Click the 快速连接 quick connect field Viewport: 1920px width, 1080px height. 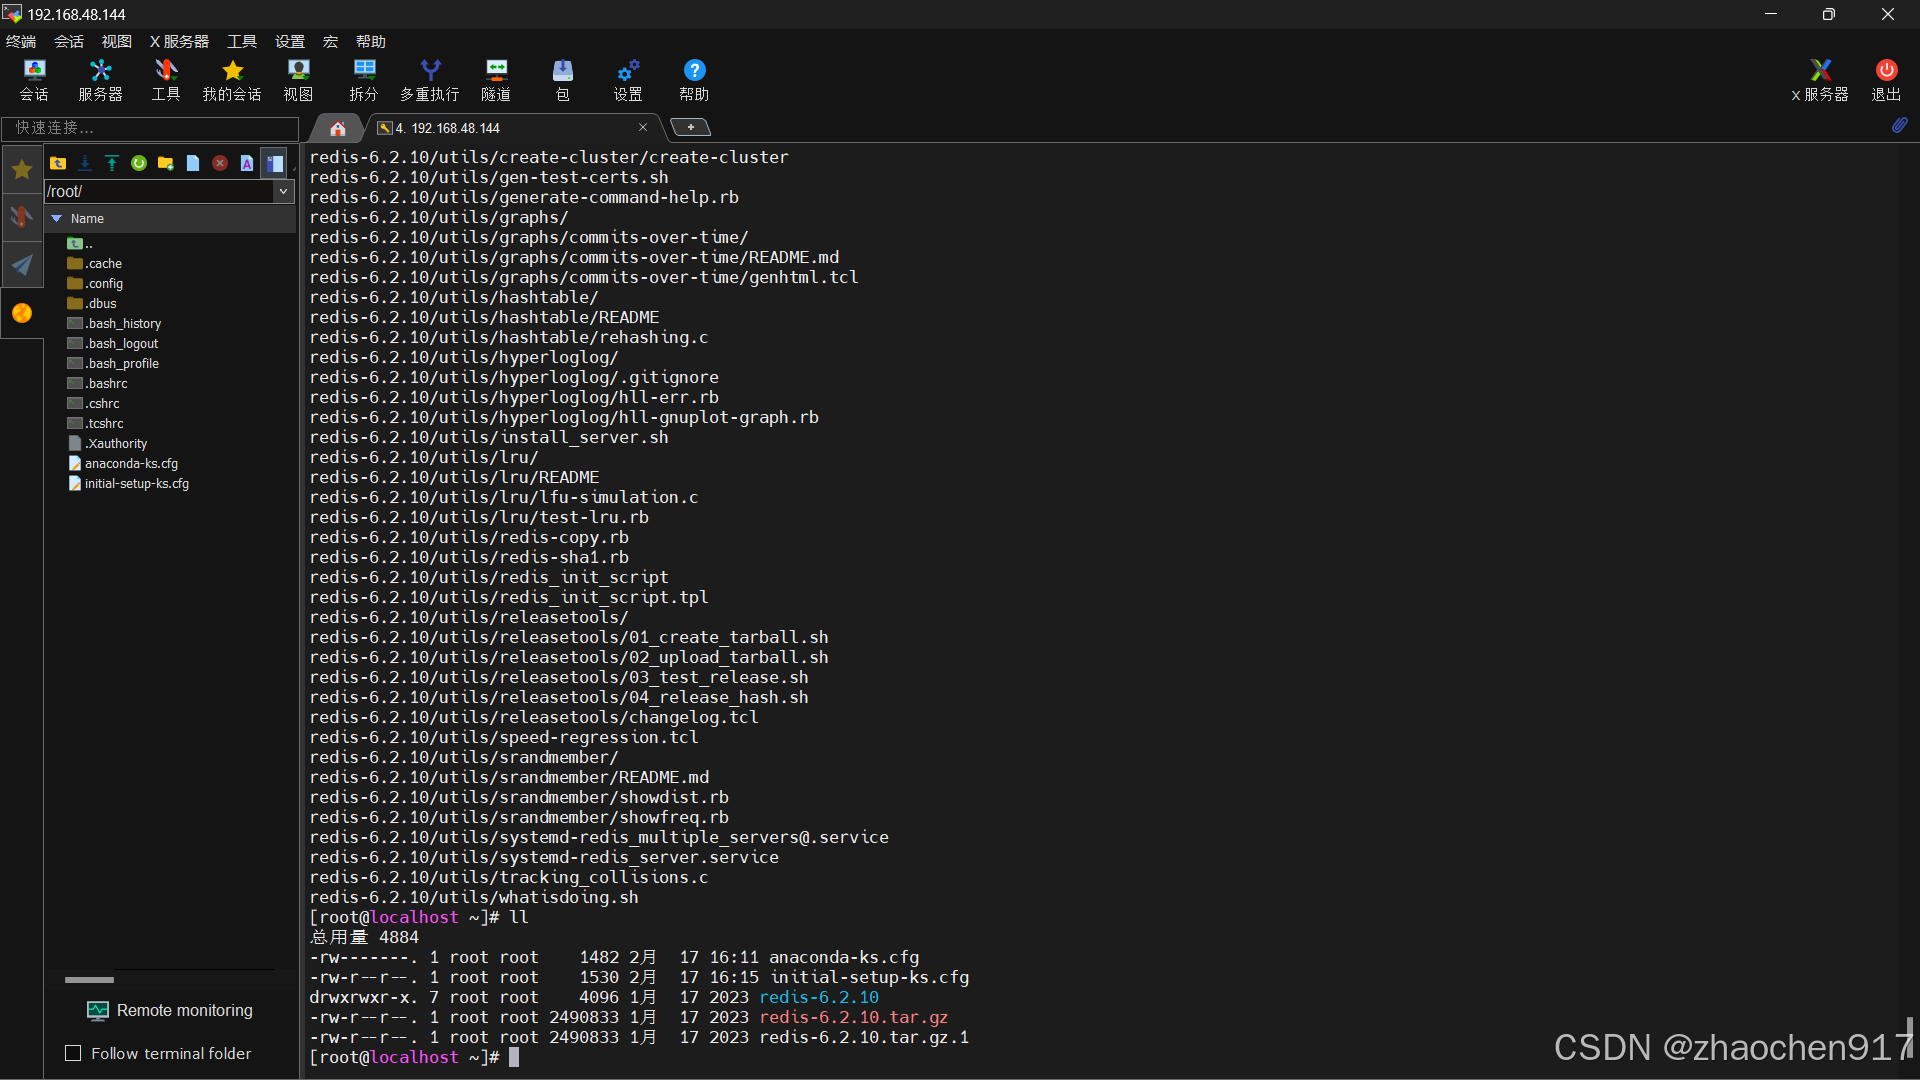pos(150,128)
